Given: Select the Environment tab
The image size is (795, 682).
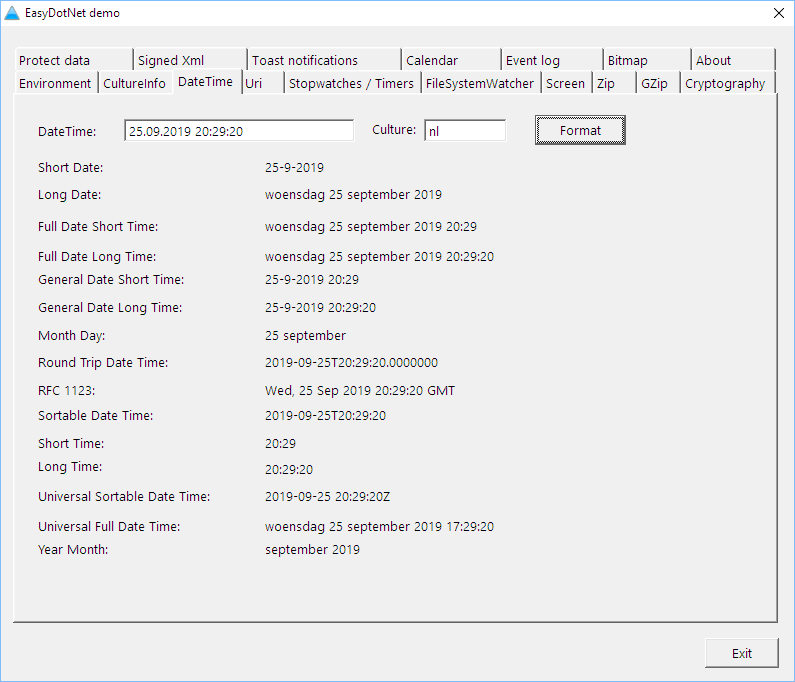Looking at the screenshot, I should pos(55,84).
